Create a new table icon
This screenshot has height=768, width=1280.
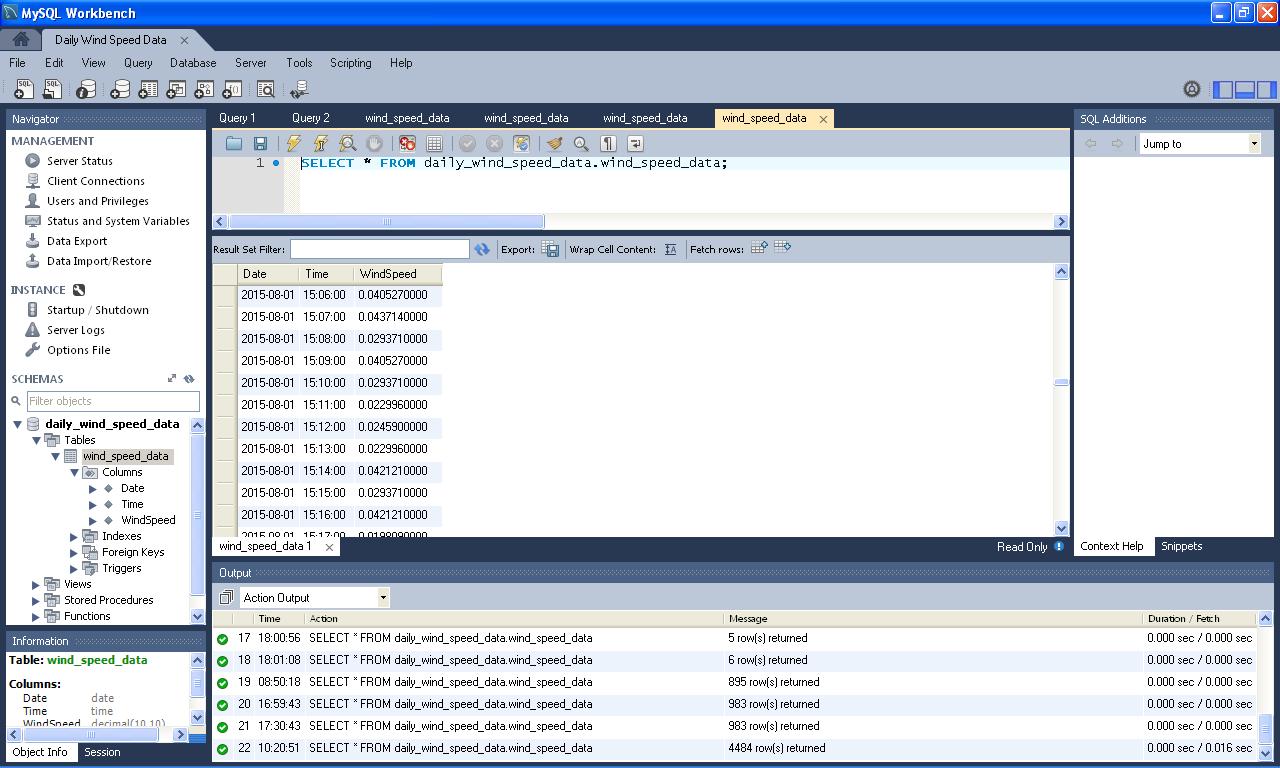[148, 89]
